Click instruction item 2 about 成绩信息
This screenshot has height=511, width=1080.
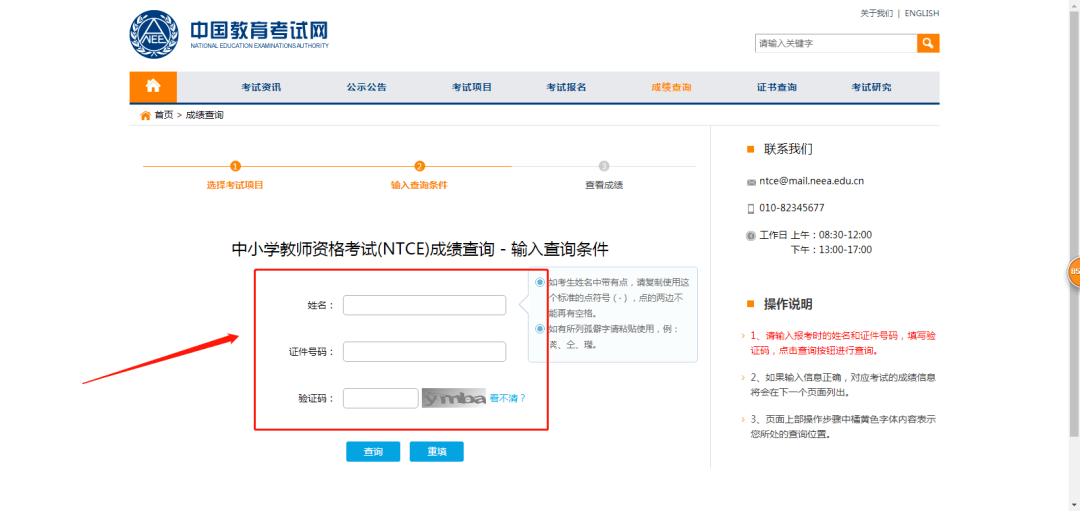tap(843, 385)
